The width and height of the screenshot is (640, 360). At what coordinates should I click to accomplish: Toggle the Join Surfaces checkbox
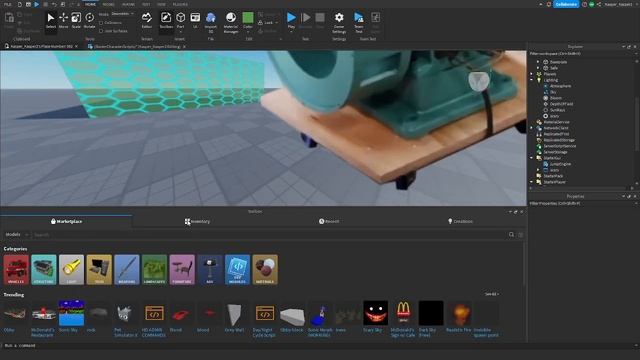(x=101, y=31)
